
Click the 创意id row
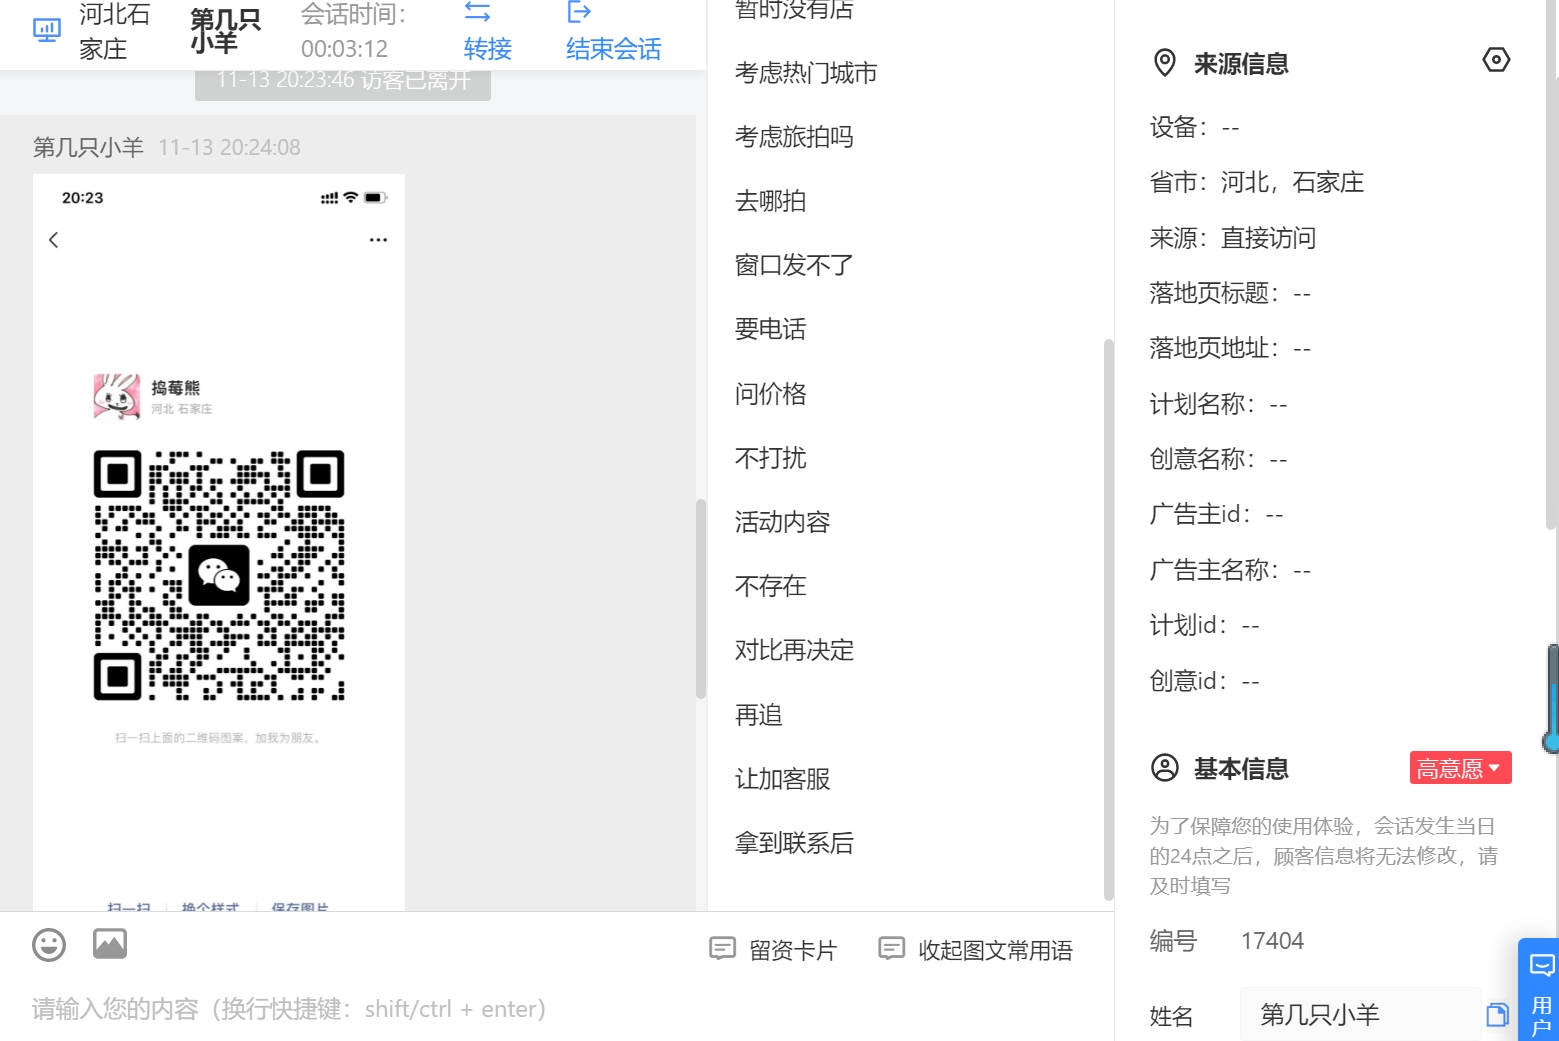(1204, 681)
